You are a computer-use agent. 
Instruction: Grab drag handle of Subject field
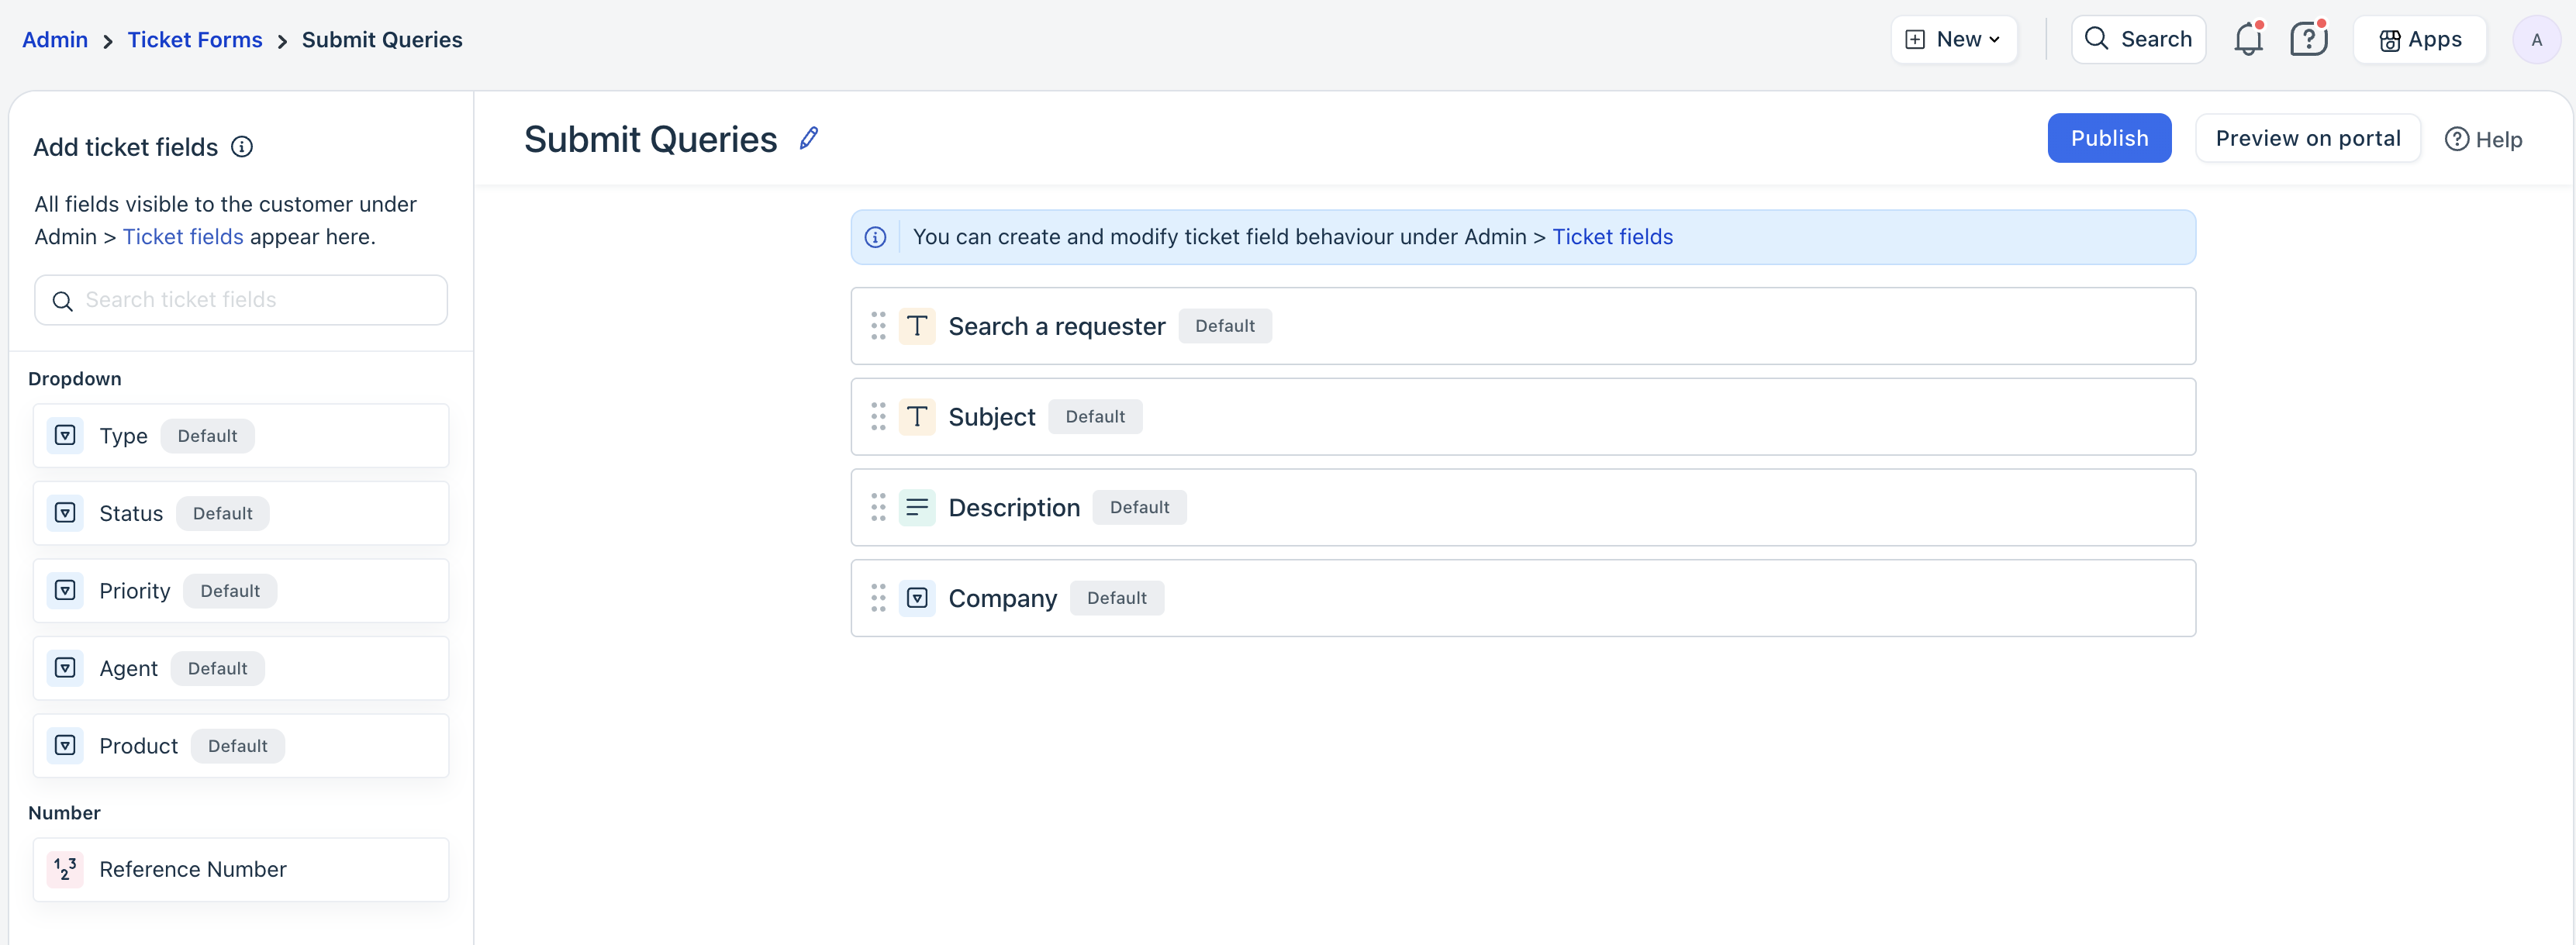(878, 417)
